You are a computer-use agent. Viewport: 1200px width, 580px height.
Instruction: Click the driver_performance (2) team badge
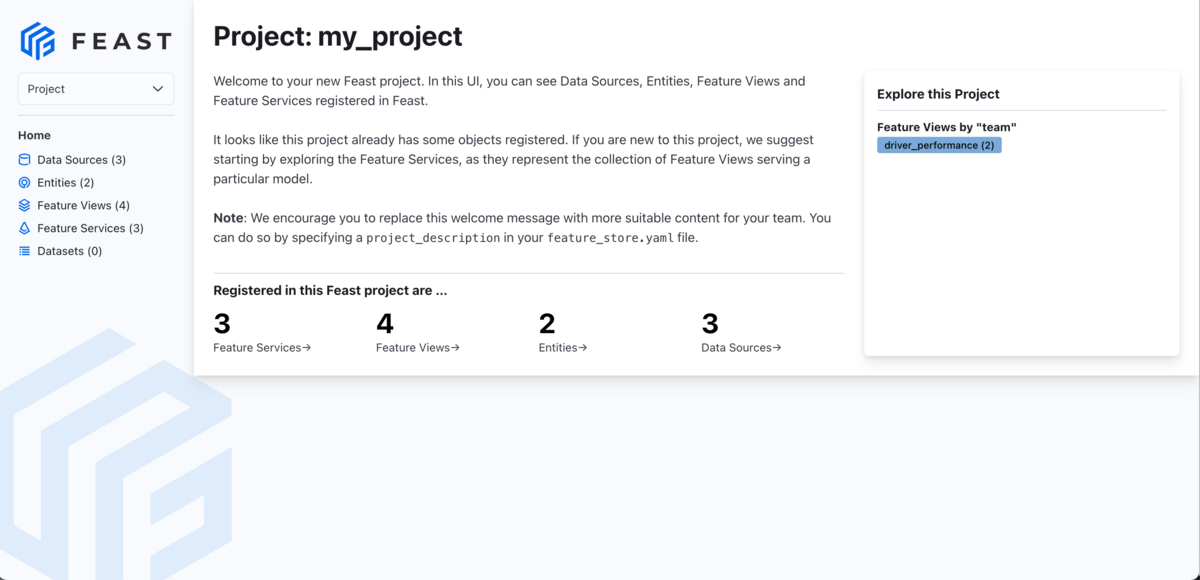coord(939,145)
